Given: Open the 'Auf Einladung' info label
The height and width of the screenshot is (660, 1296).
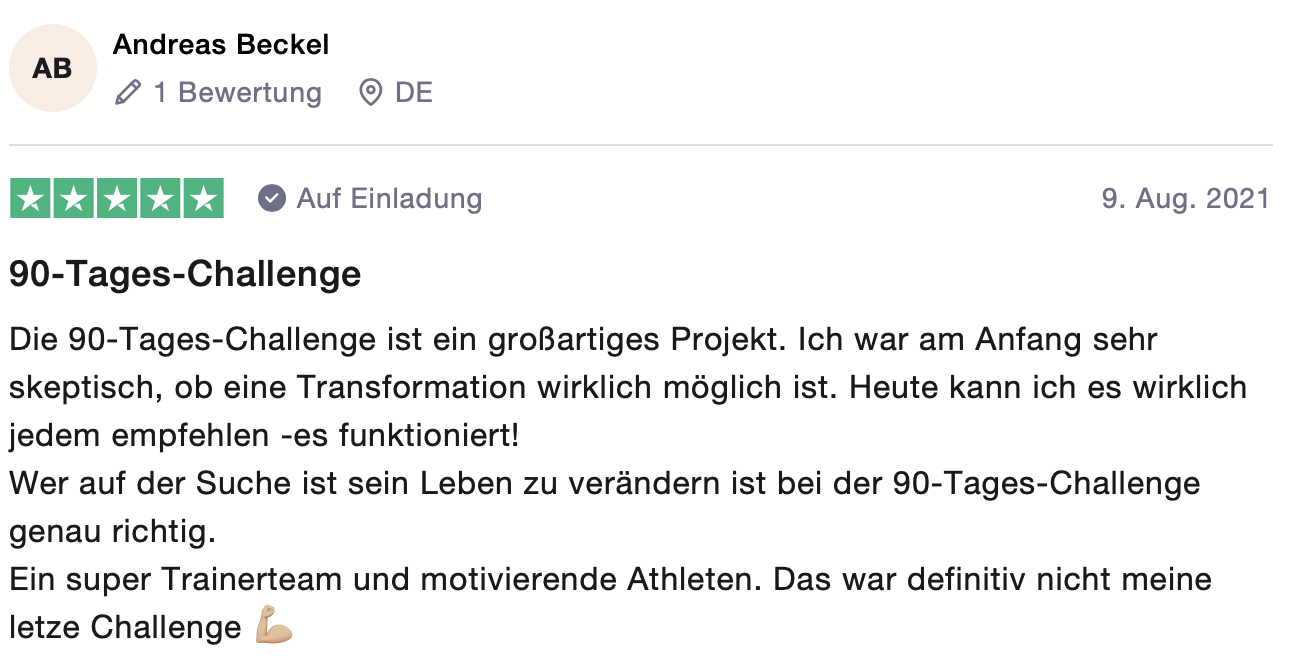Looking at the screenshot, I should [x=390, y=198].
